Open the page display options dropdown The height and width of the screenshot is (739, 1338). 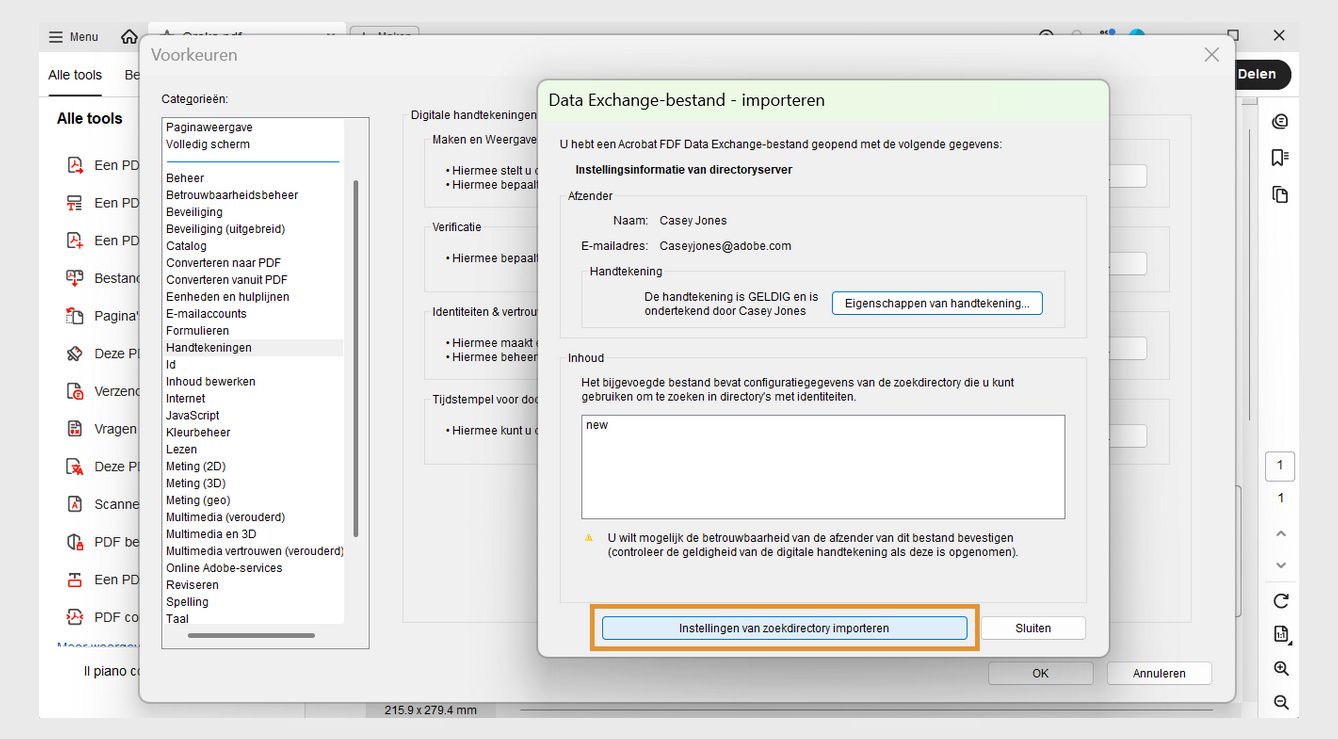(x=1281, y=633)
